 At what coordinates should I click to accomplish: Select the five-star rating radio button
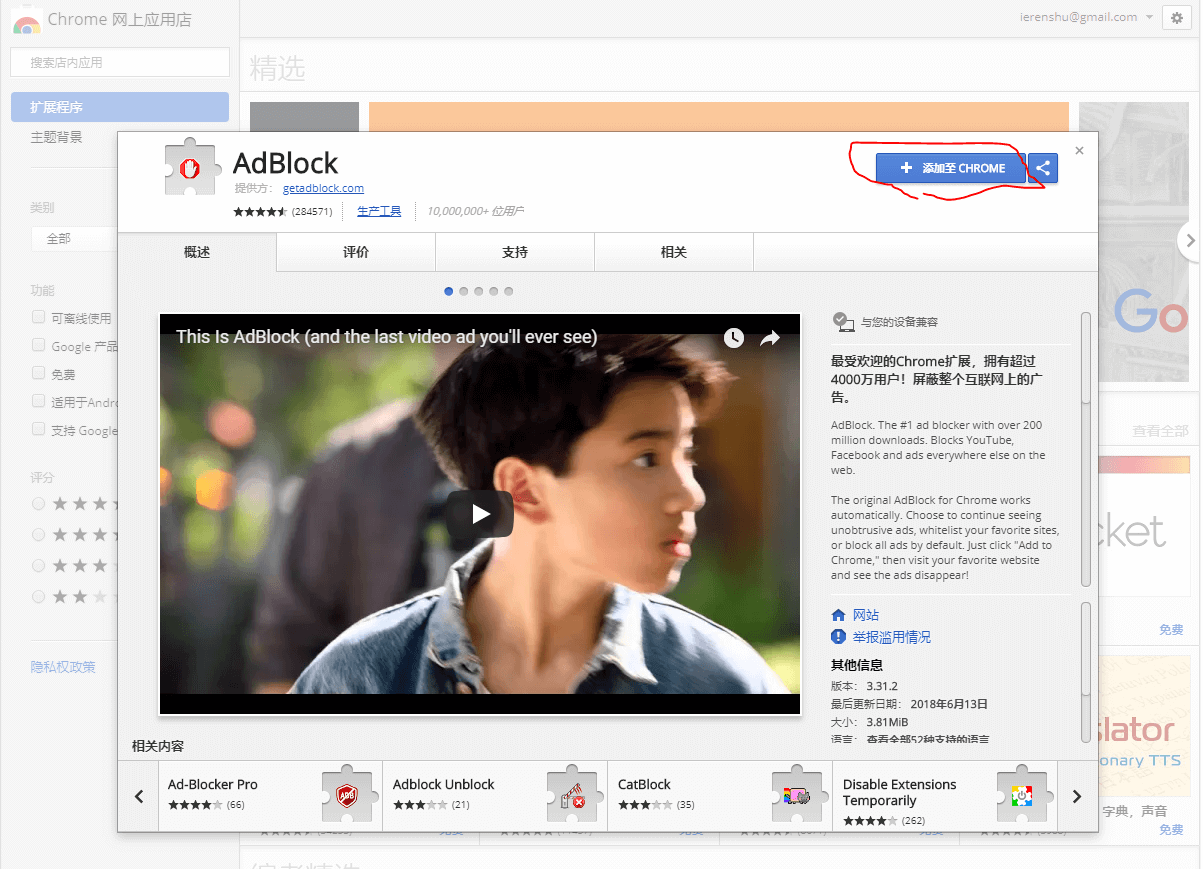point(39,503)
